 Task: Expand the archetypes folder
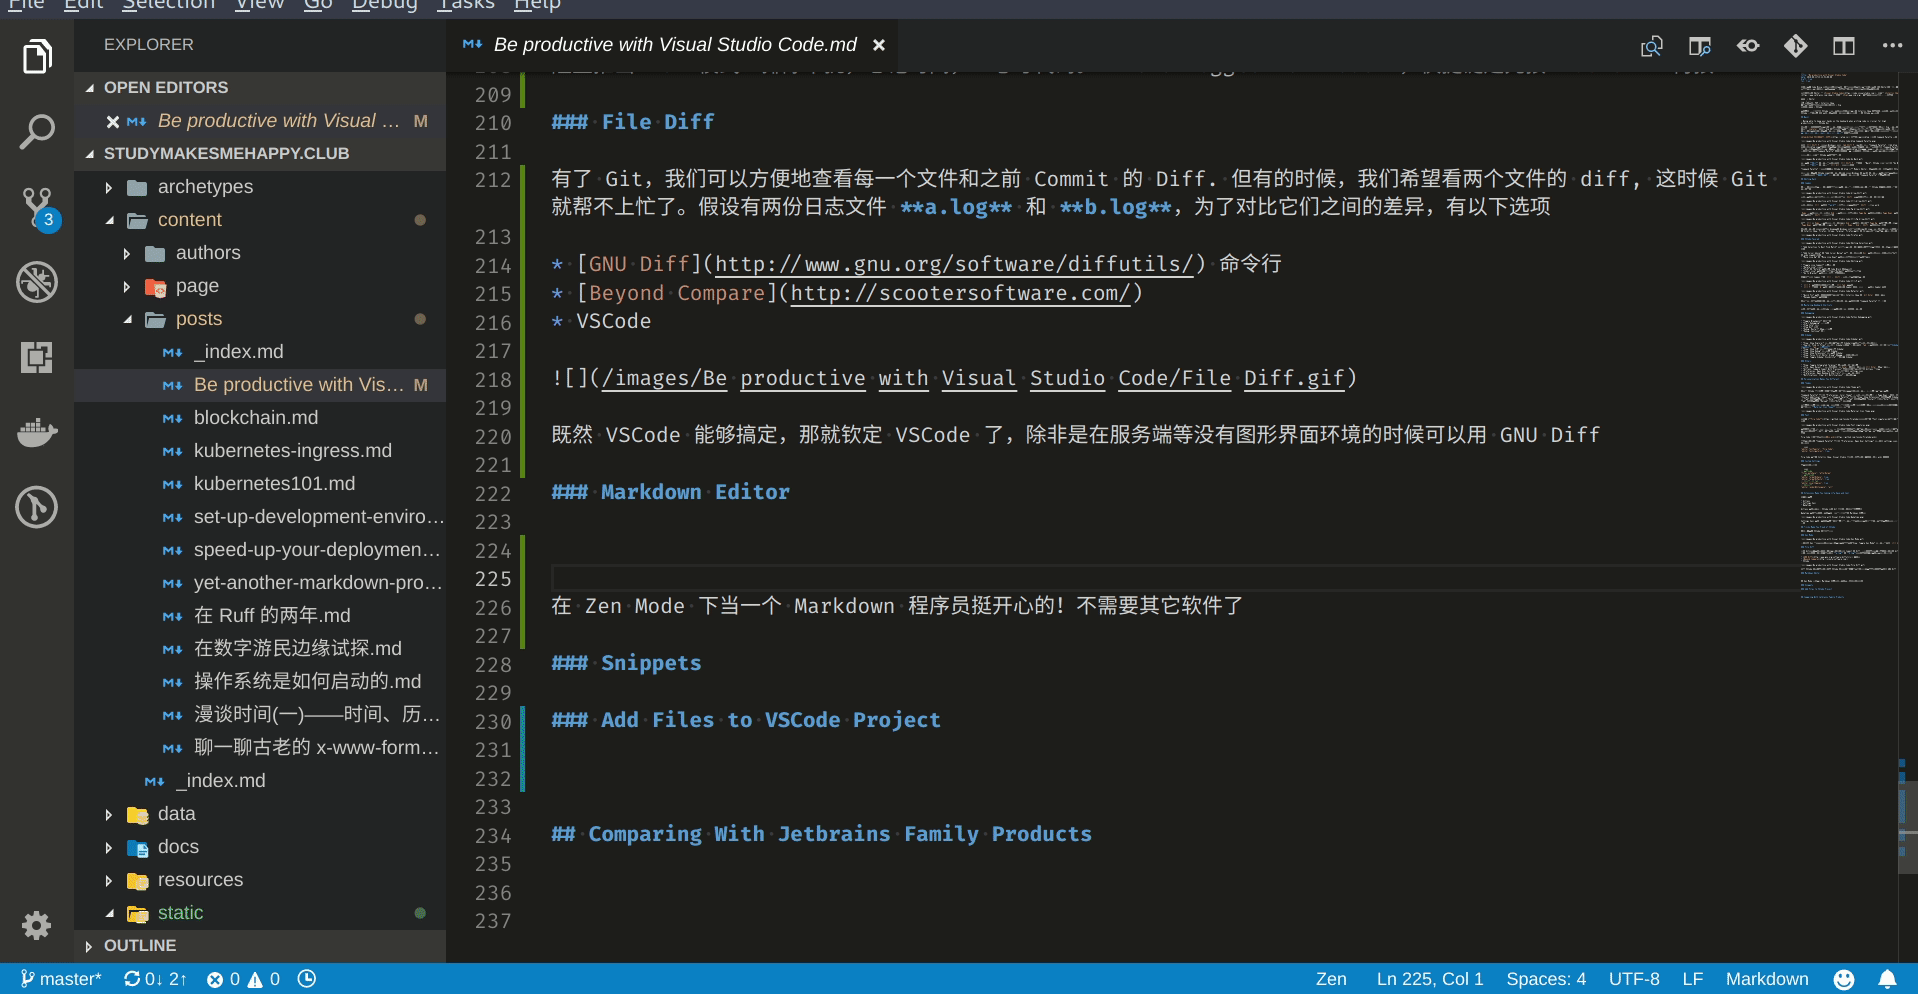pos(260,187)
